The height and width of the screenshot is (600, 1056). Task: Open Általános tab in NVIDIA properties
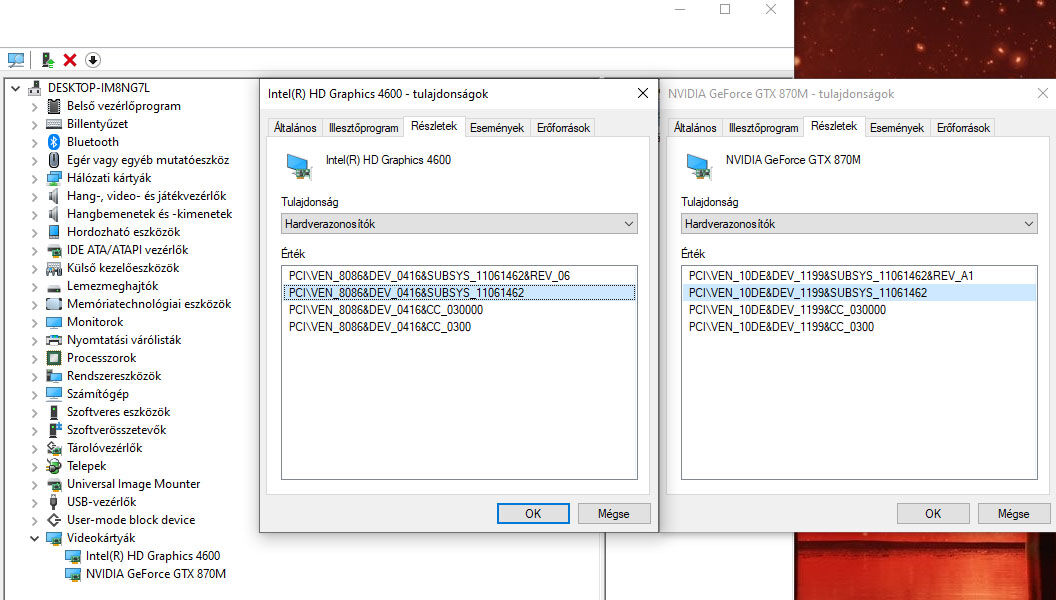pos(695,128)
